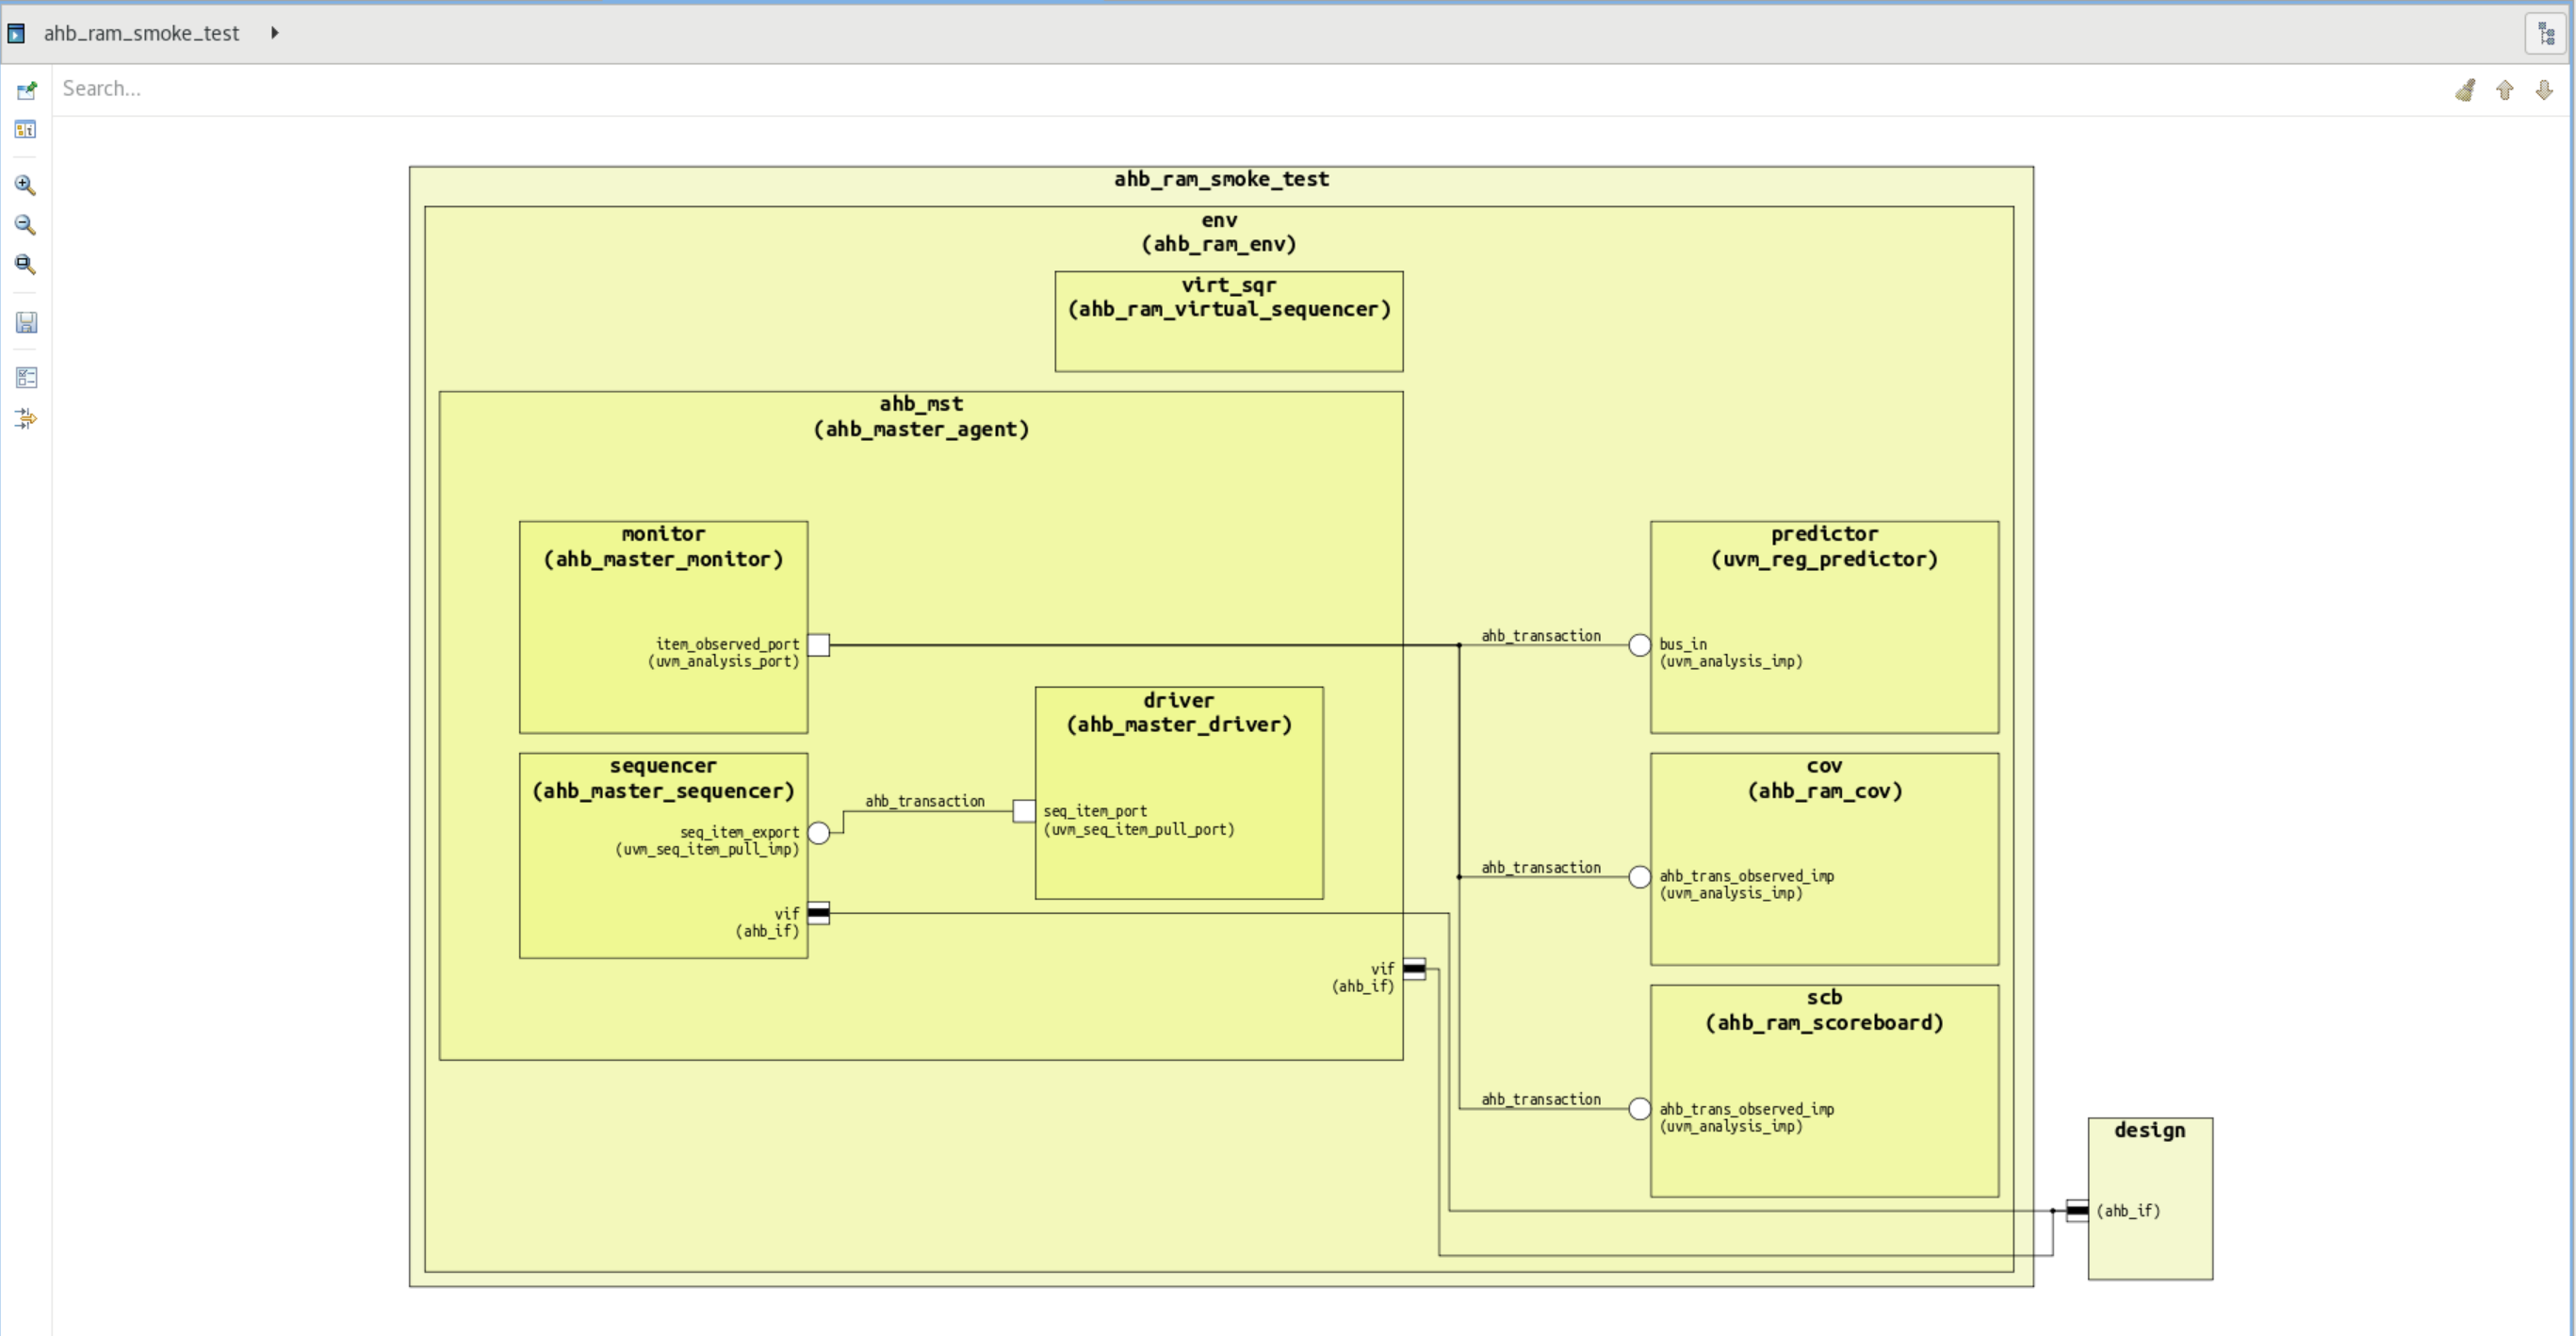
Task: Clear the search with the broom icon
Action: click(2465, 90)
